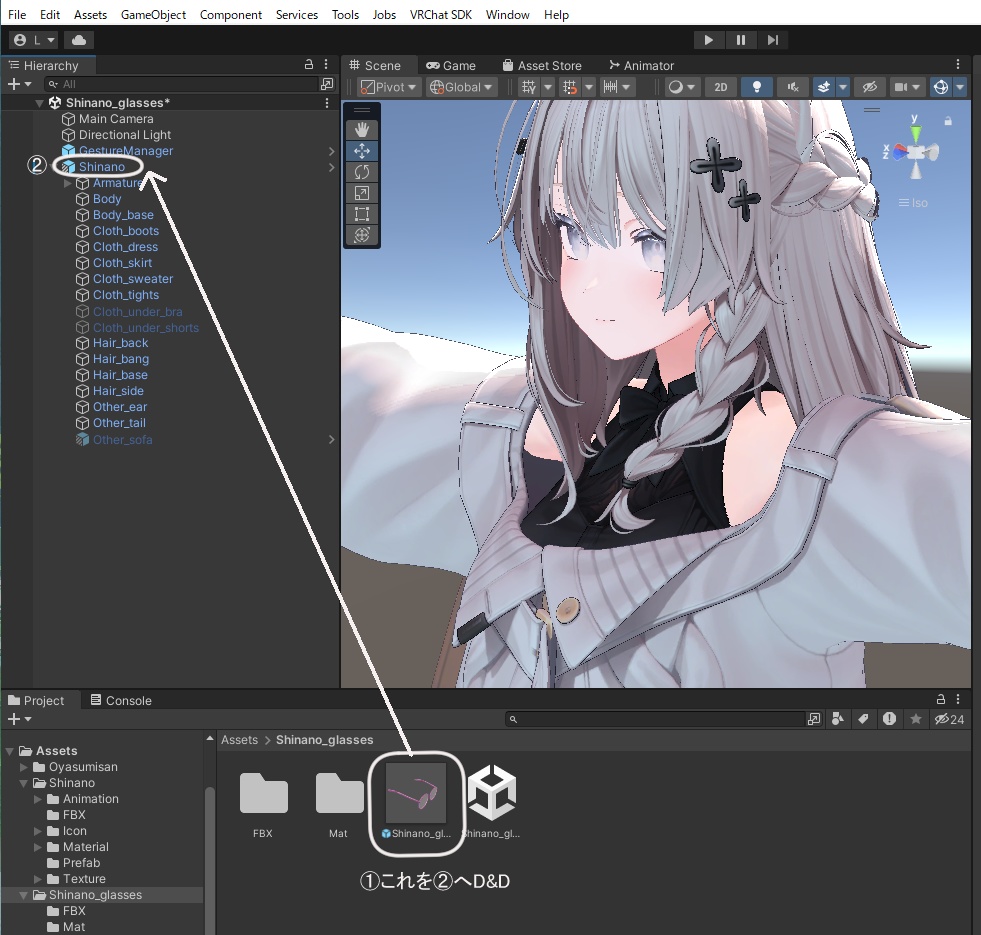Toggle scene visibility hidden objects

tap(870, 87)
